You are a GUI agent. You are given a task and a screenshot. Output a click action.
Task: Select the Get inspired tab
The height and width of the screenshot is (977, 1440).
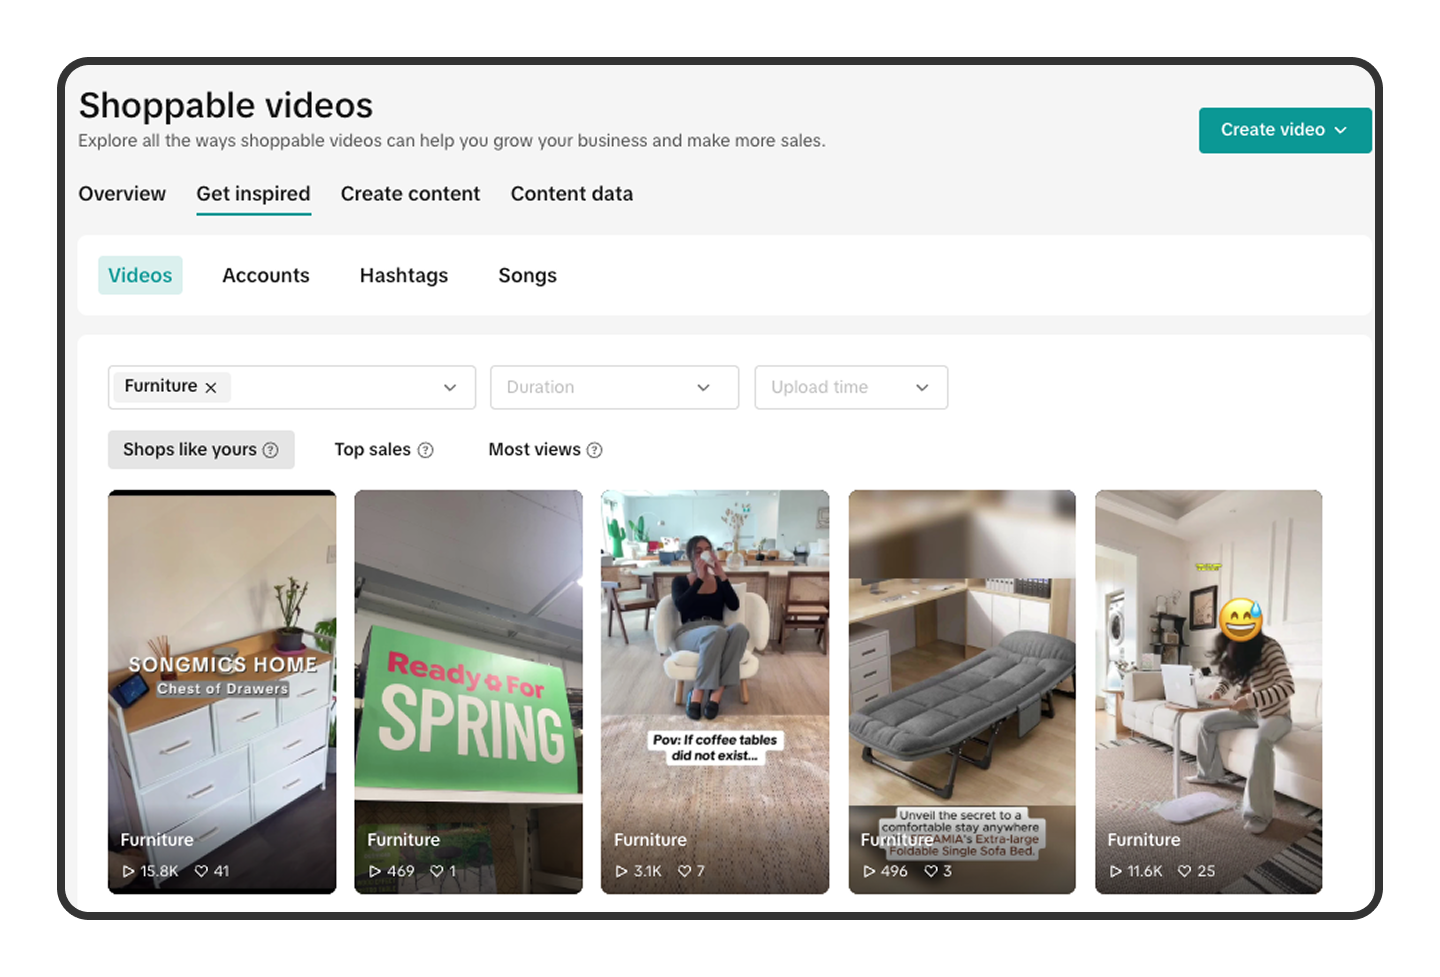click(253, 194)
